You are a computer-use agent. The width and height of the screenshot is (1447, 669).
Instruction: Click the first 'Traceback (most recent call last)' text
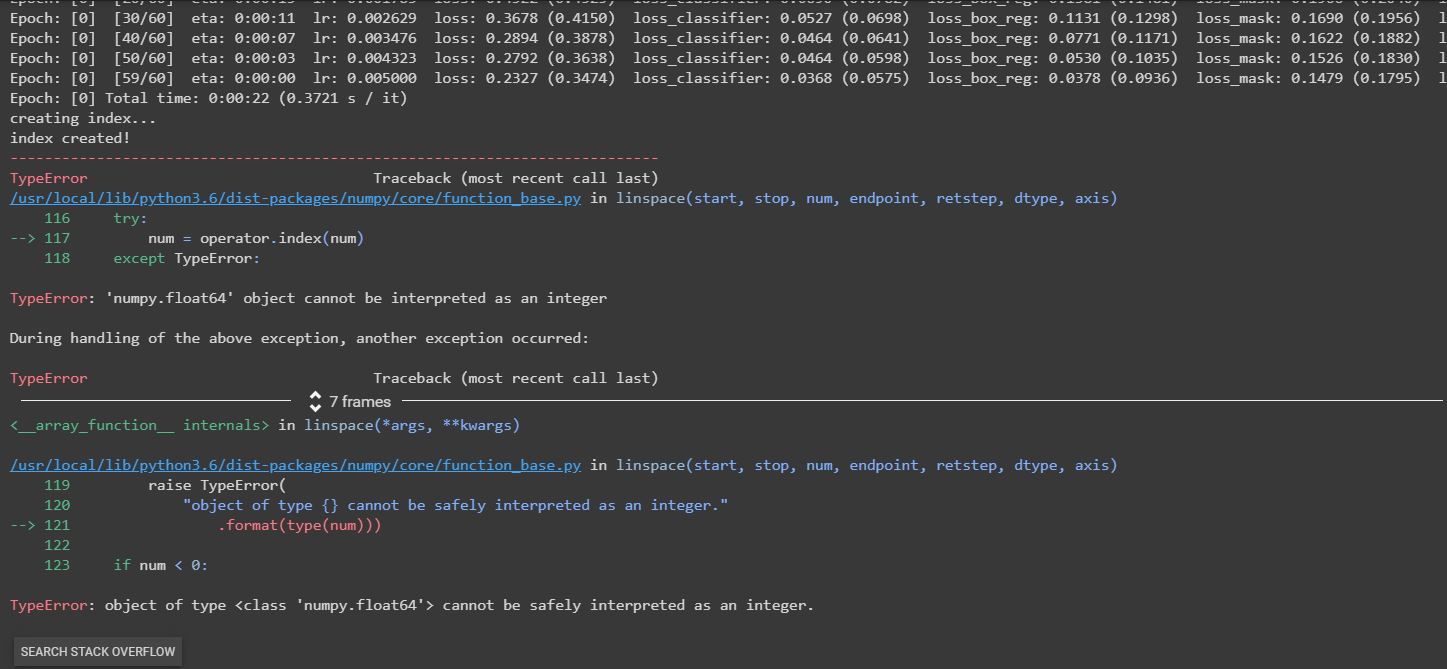[516, 178]
